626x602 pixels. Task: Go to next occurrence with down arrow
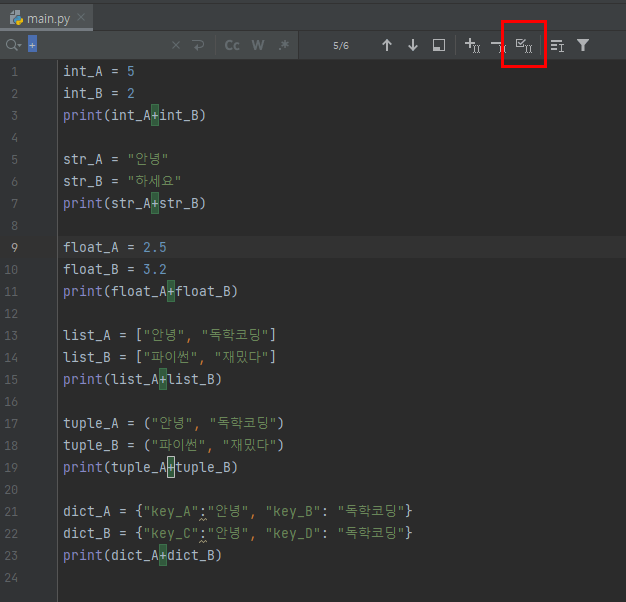413,45
